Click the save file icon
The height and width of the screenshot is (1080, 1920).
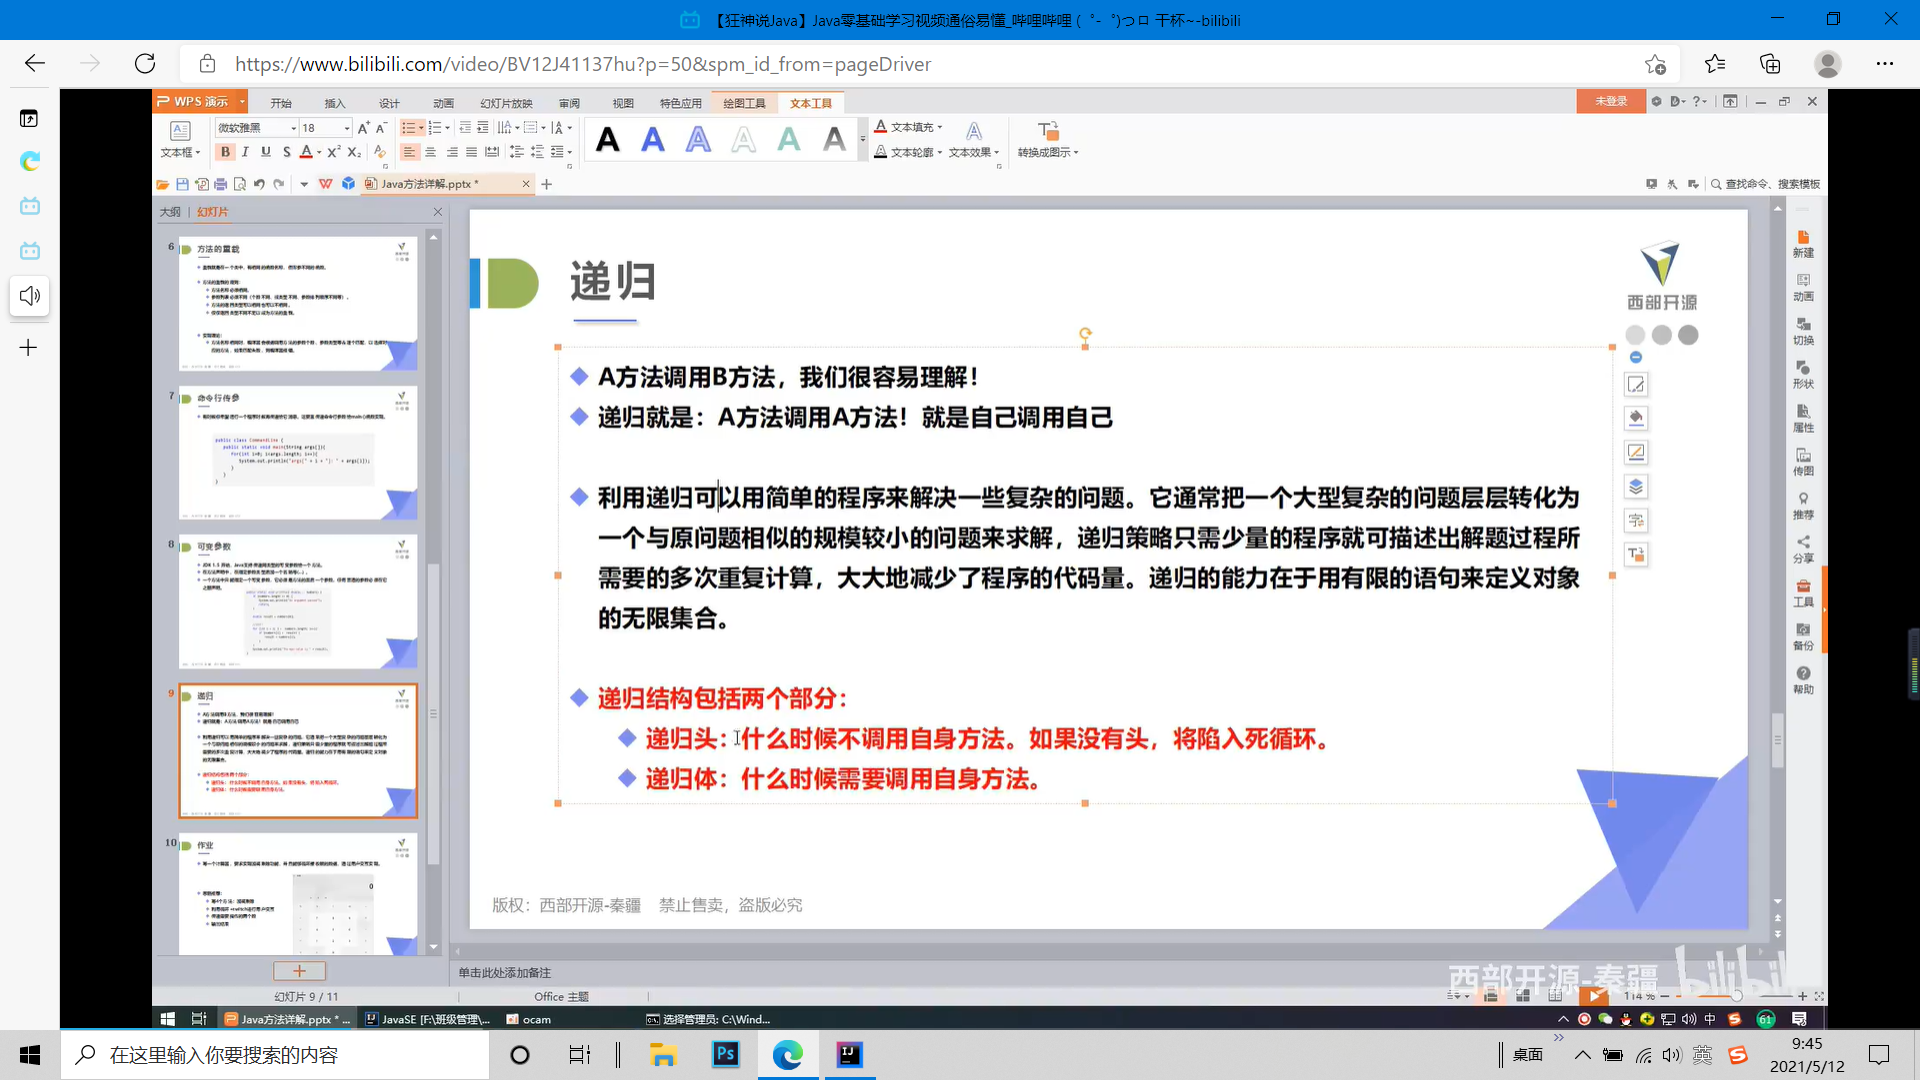pos(182,184)
